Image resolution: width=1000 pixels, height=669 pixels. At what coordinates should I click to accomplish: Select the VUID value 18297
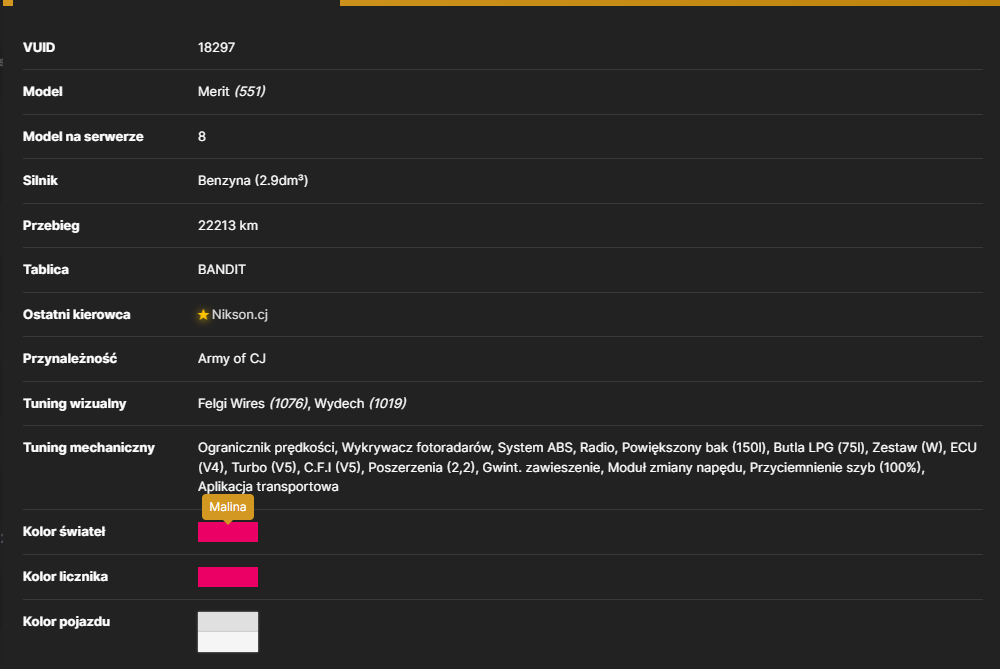tap(216, 47)
